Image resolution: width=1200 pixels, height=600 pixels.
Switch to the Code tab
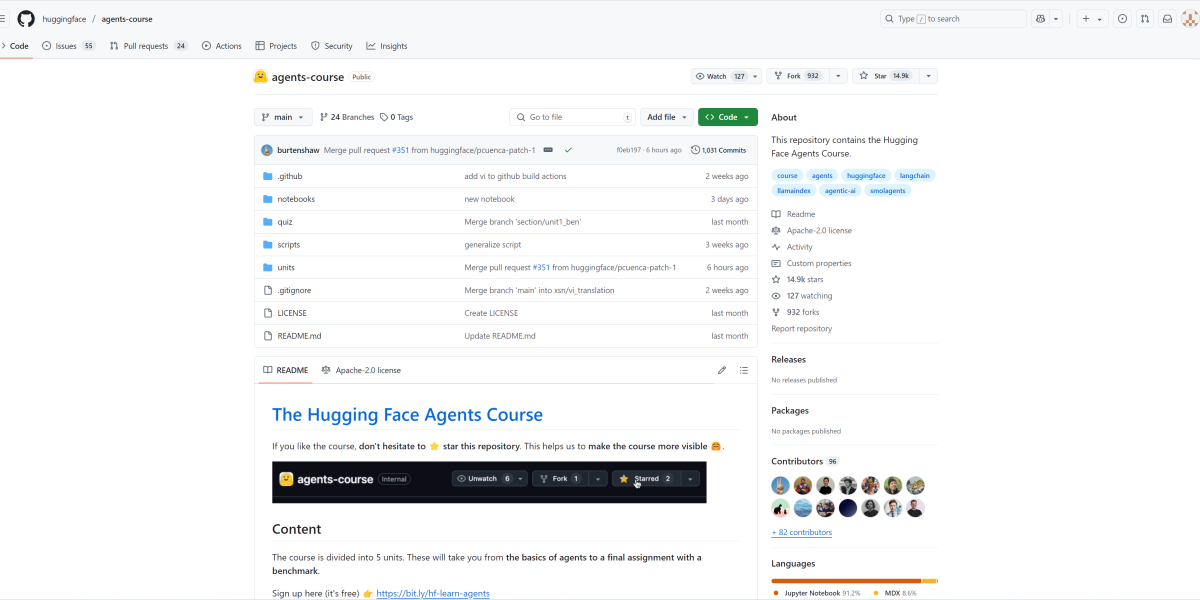point(15,46)
